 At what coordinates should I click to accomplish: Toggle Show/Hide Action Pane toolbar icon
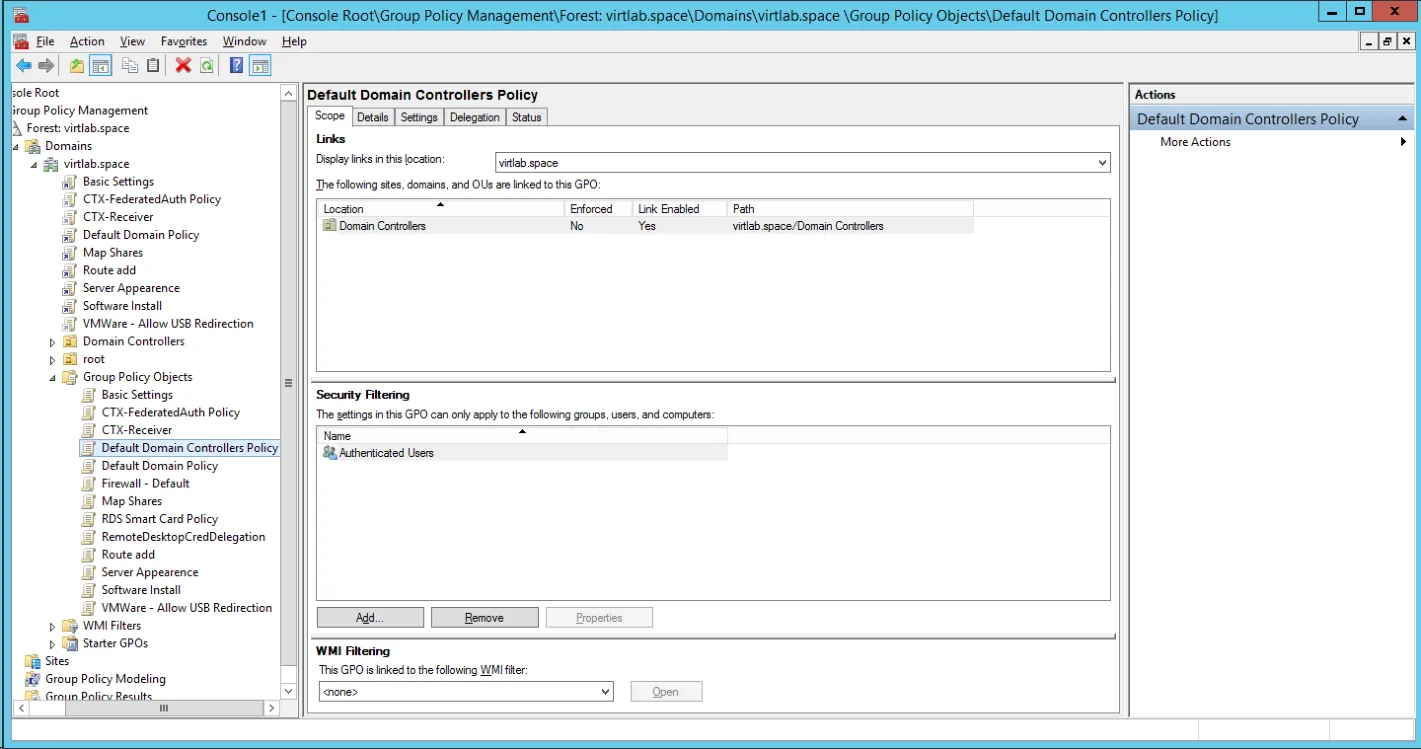click(260, 66)
